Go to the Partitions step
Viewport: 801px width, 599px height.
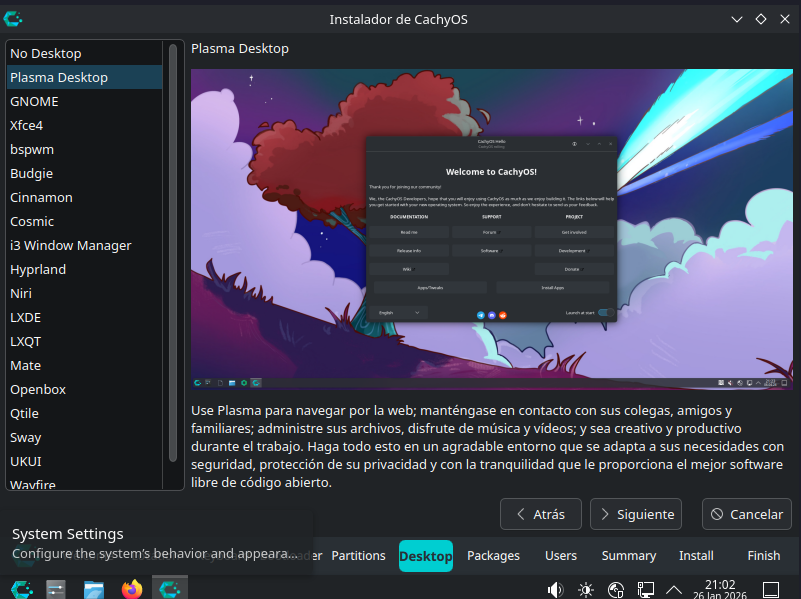tap(358, 555)
